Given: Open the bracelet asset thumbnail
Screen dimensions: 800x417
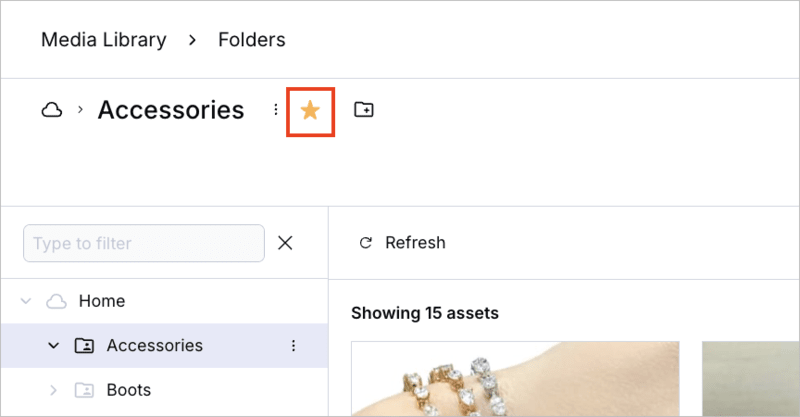Looking at the screenshot, I should pos(515,380).
